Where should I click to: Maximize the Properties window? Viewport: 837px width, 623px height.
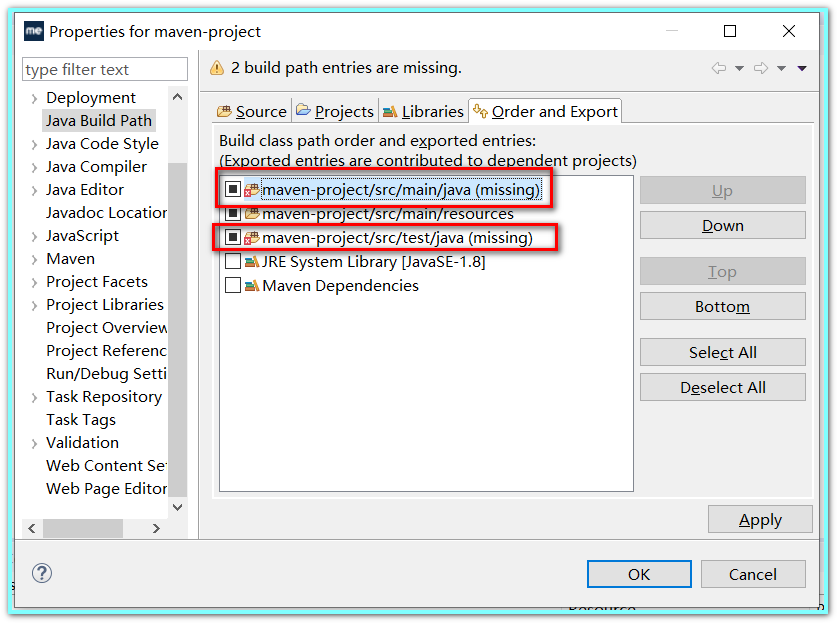tap(730, 31)
